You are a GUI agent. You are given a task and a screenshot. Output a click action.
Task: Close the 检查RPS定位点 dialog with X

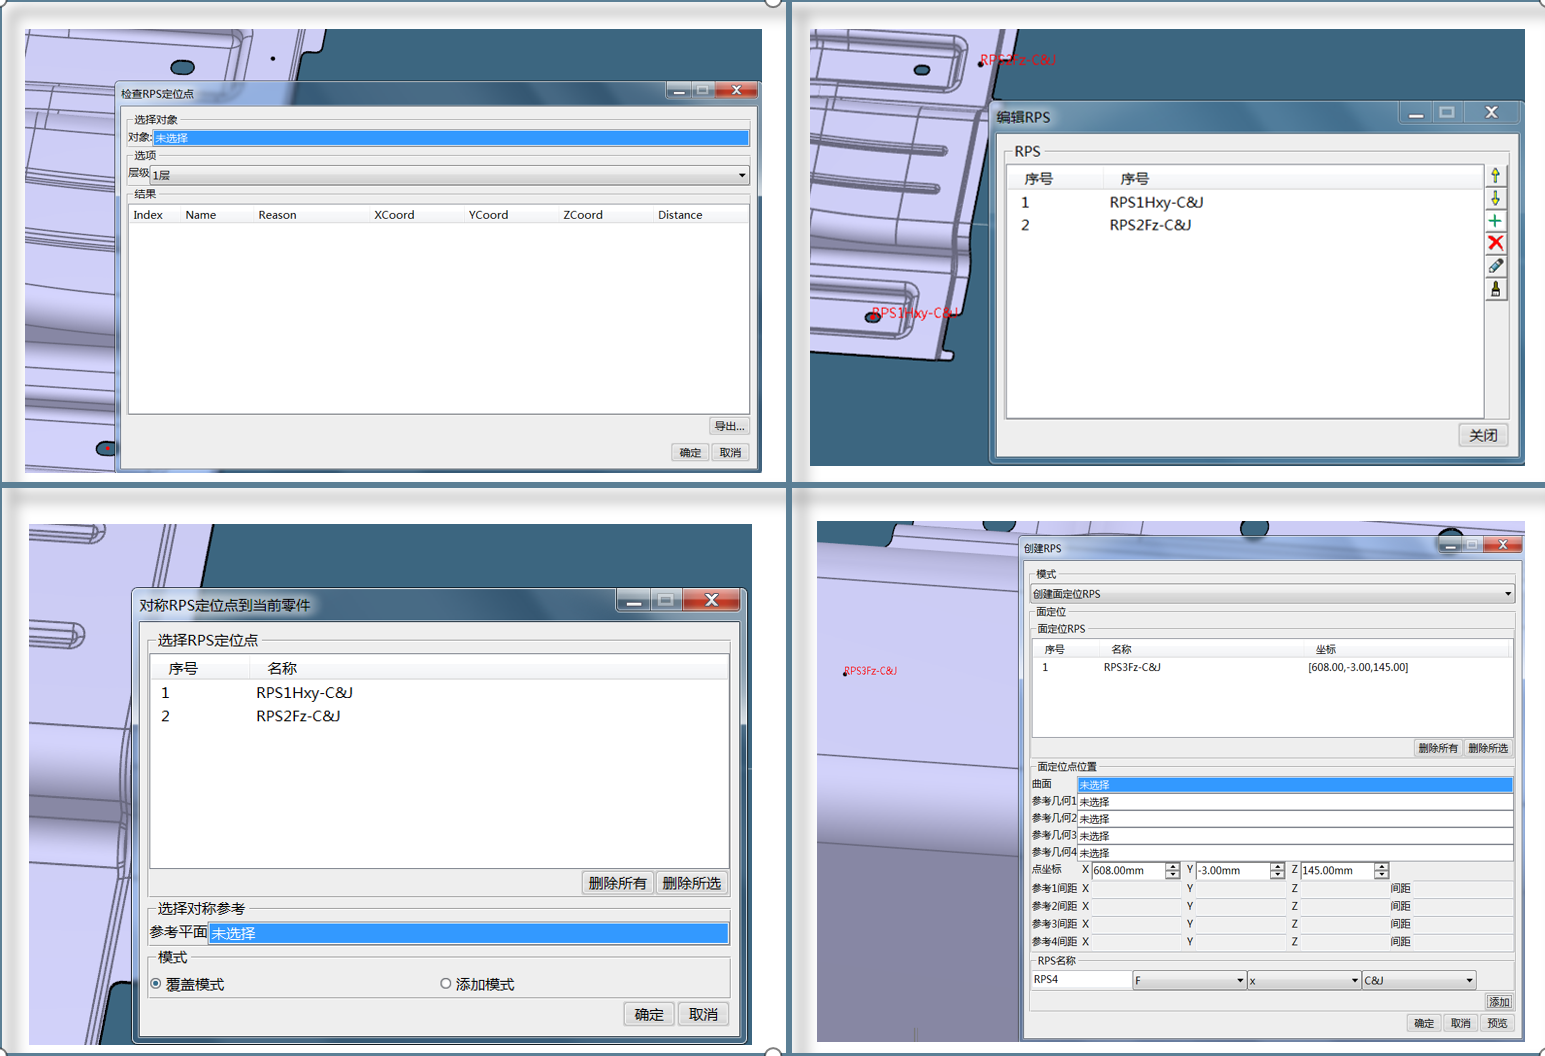pyautogui.click(x=736, y=91)
